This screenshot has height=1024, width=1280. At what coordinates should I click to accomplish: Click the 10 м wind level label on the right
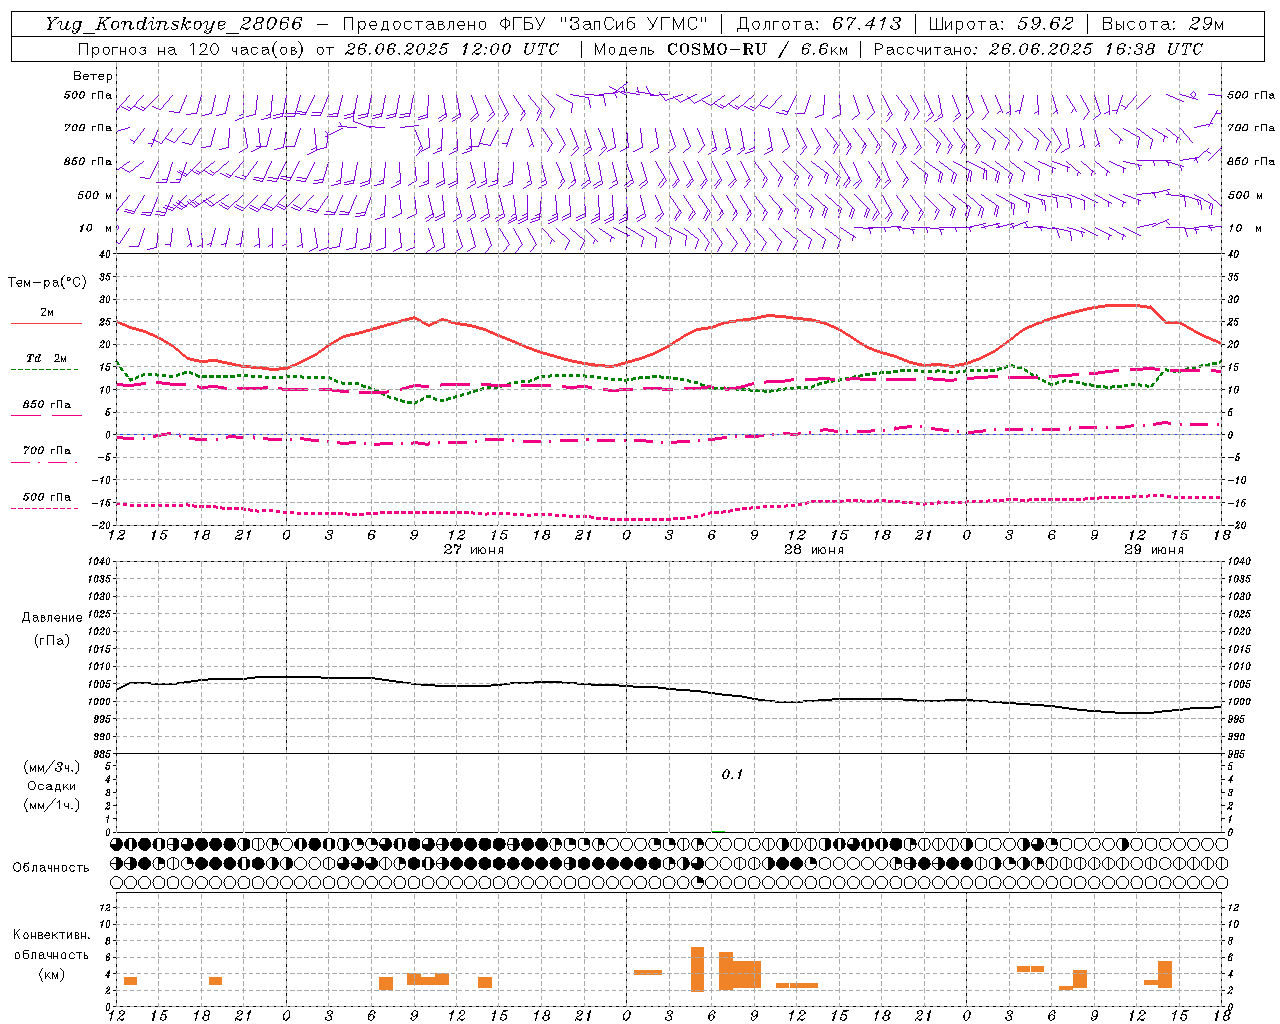pyautogui.click(x=1244, y=228)
